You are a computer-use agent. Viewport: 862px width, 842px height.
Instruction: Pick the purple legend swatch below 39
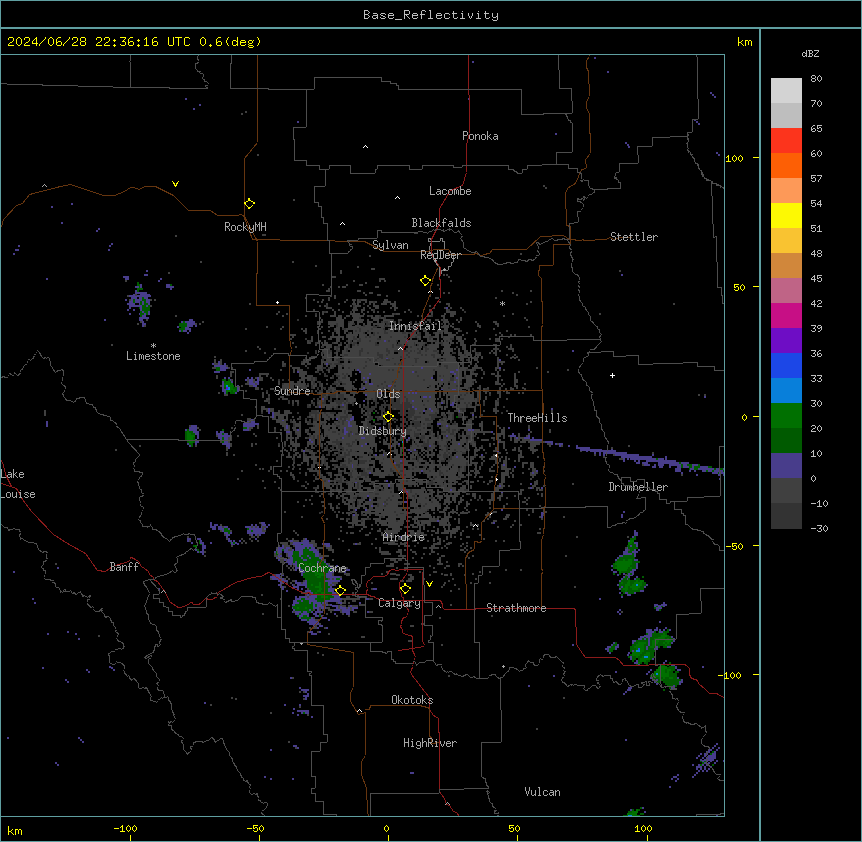click(786, 340)
